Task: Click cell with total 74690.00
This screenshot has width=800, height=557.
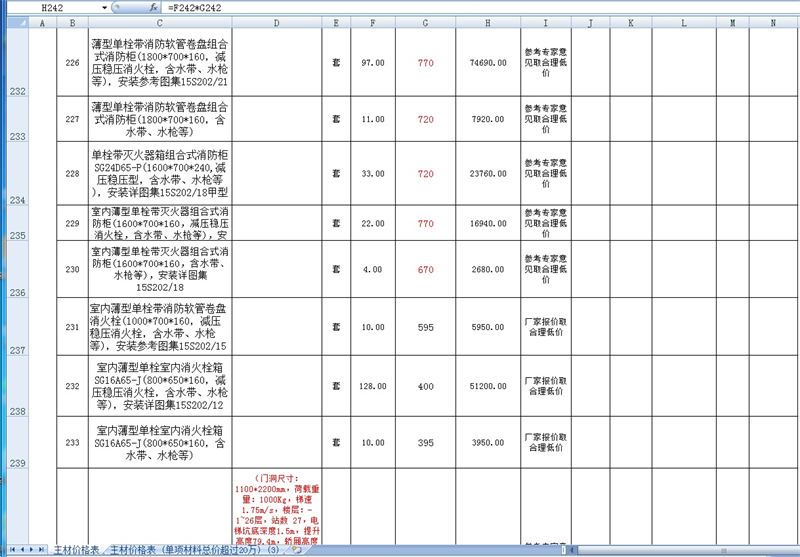Action: 487,63
